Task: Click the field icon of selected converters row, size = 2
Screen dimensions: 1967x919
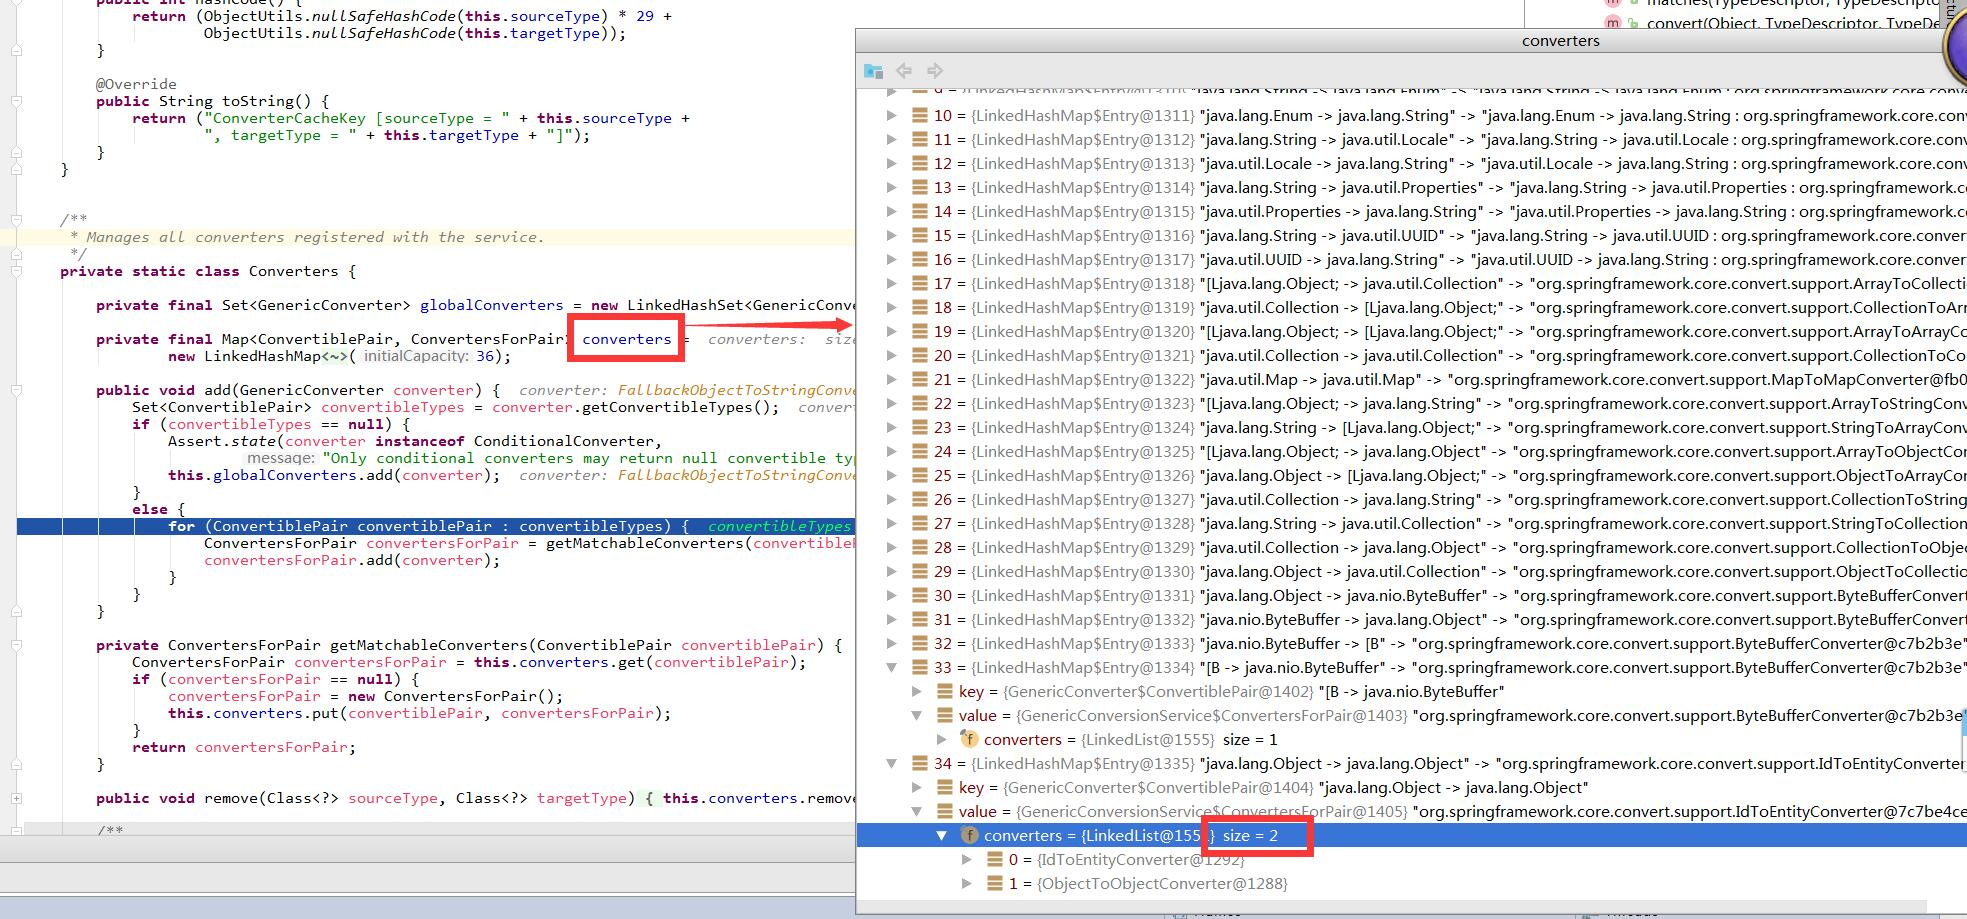Action: pos(968,835)
